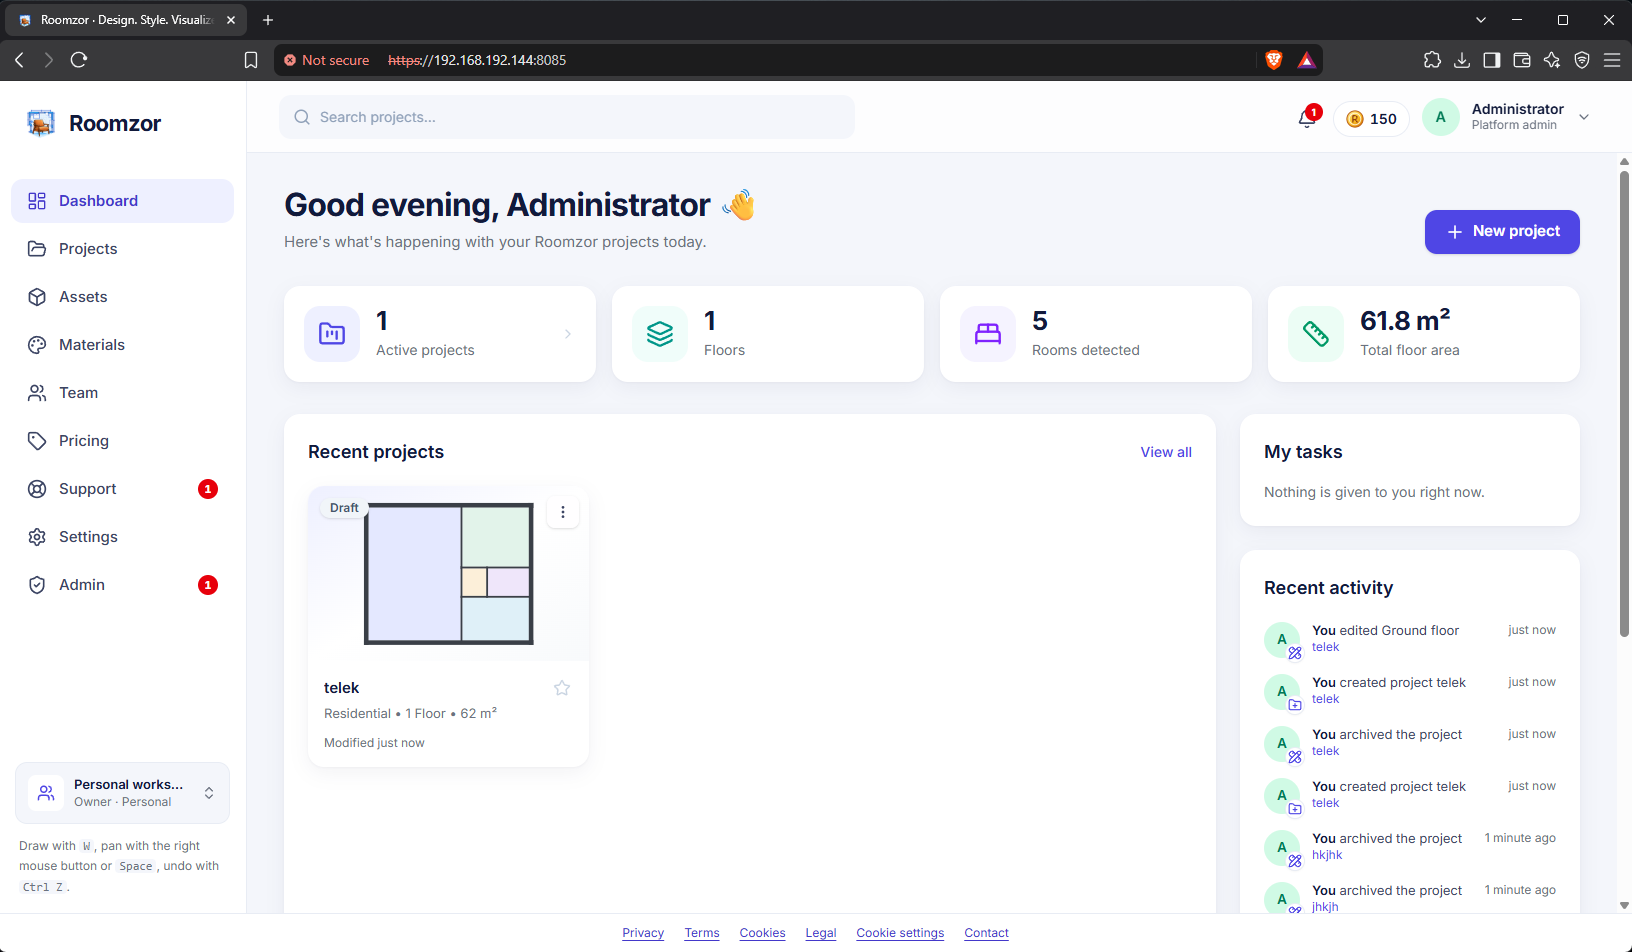Viewport: 1632px width, 952px height.
Task: Open Pricing in sidebar
Action: pos(122,441)
